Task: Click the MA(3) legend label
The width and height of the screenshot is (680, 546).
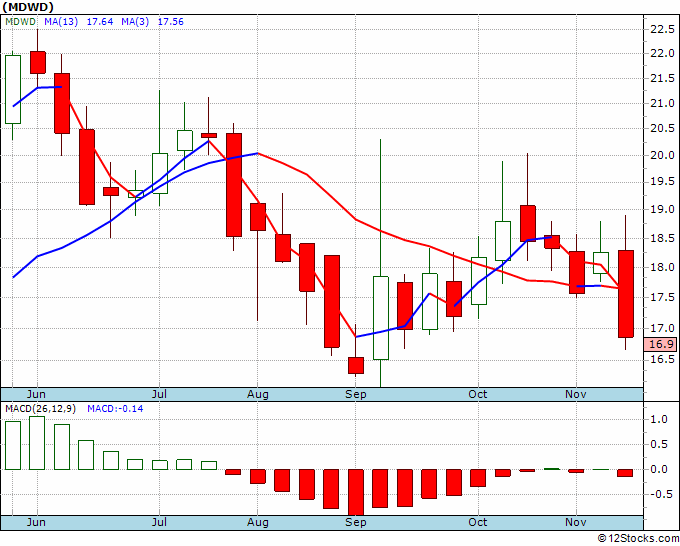Action: (135, 22)
